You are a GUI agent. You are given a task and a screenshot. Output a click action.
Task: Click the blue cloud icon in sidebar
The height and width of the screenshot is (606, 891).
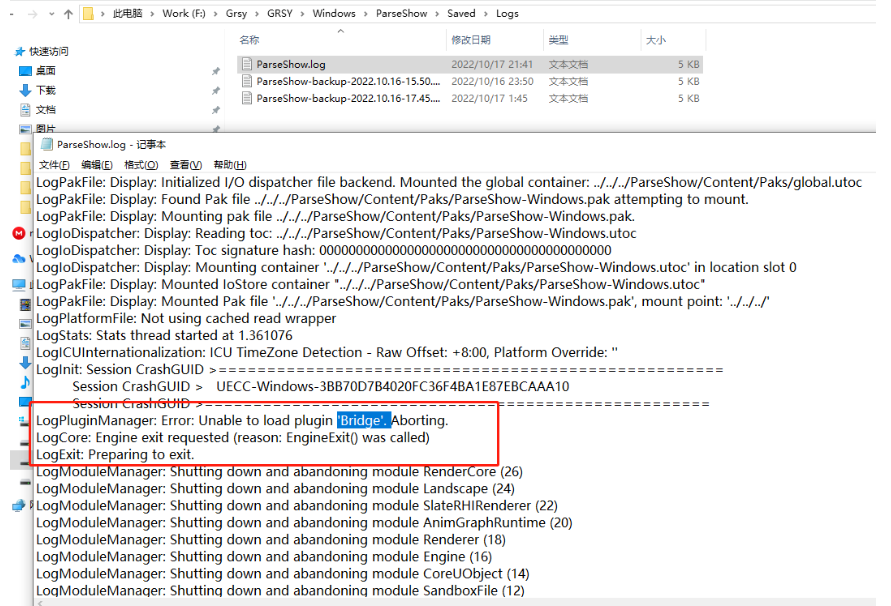(x=19, y=259)
